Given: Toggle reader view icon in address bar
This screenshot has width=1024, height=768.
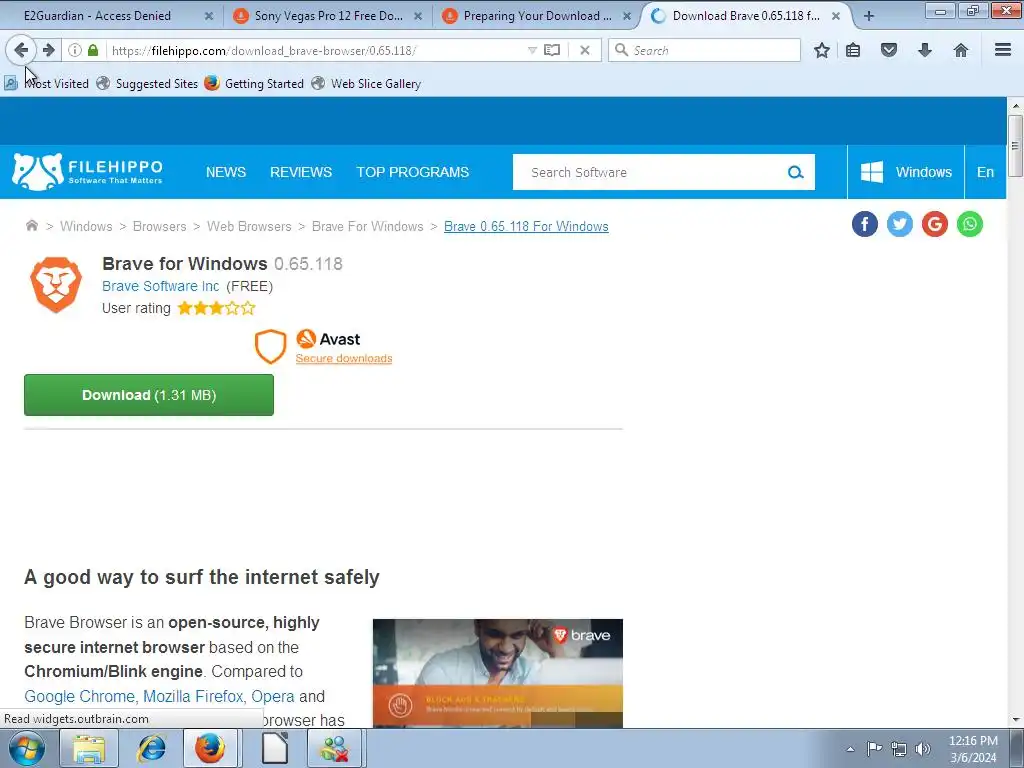Looking at the screenshot, I should click(552, 50).
